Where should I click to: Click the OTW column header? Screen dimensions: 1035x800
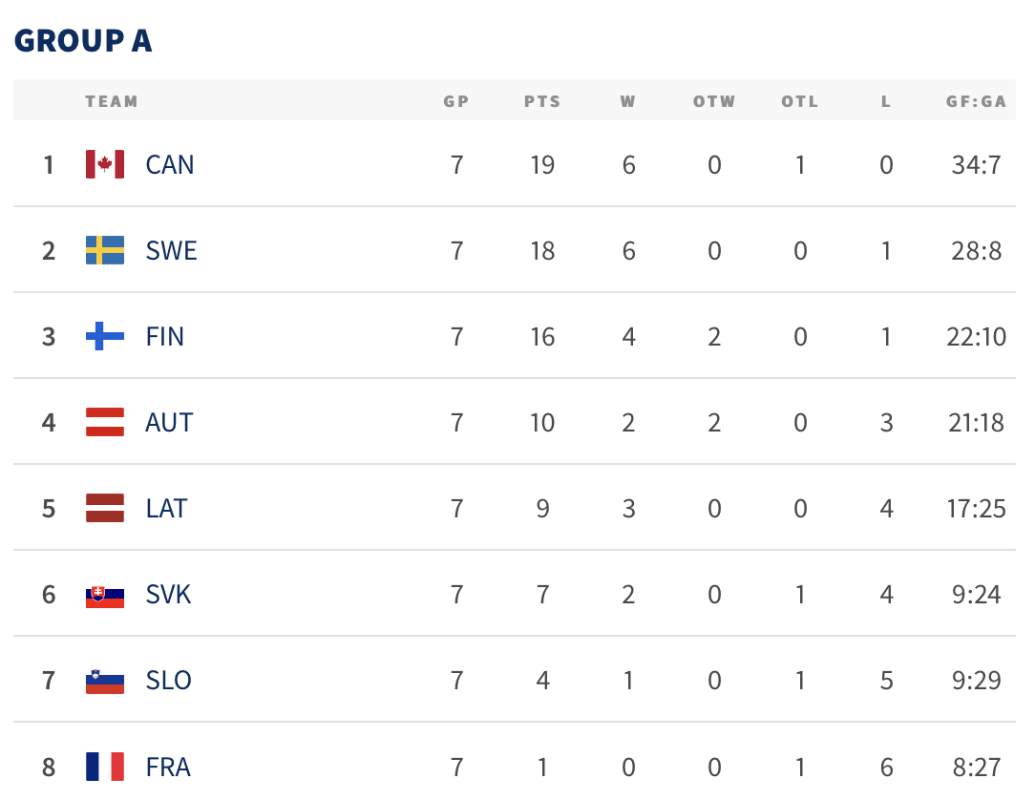click(714, 101)
